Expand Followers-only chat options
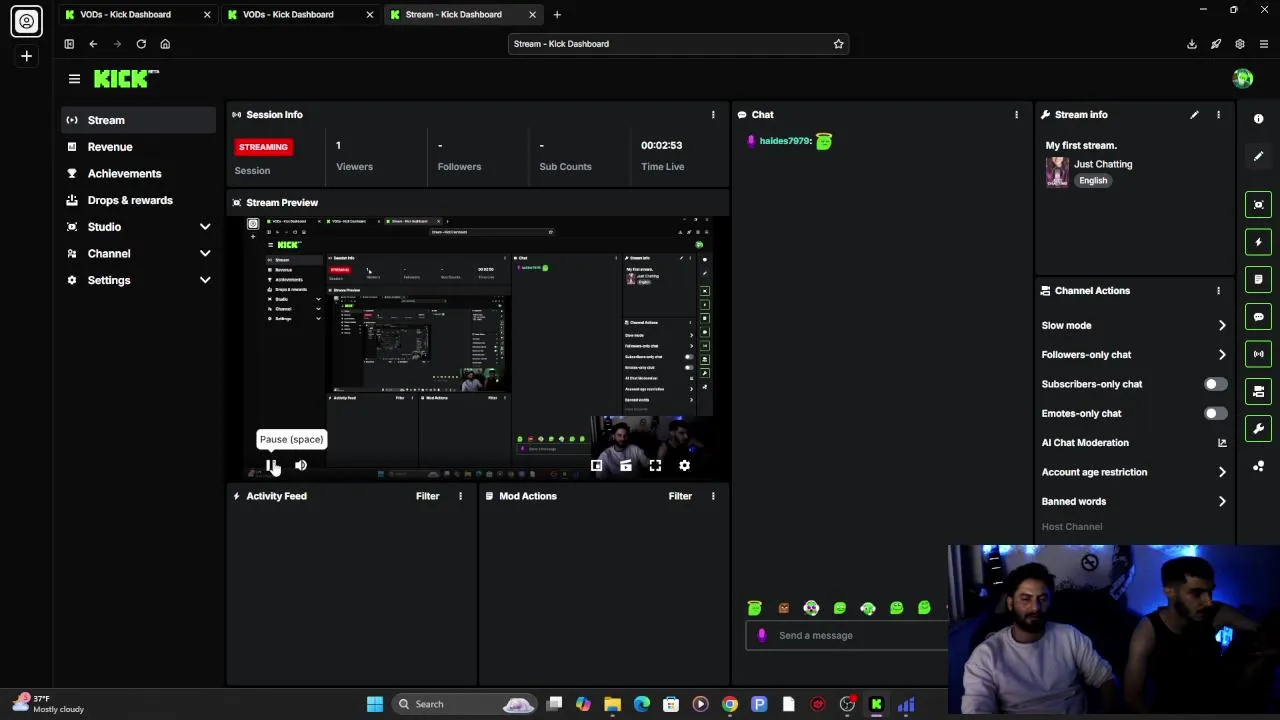1280x720 pixels. (x=1222, y=355)
